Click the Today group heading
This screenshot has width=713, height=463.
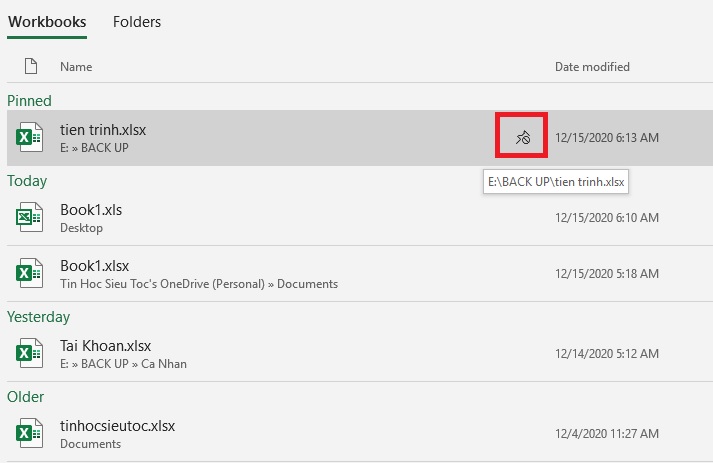[x=27, y=181]
